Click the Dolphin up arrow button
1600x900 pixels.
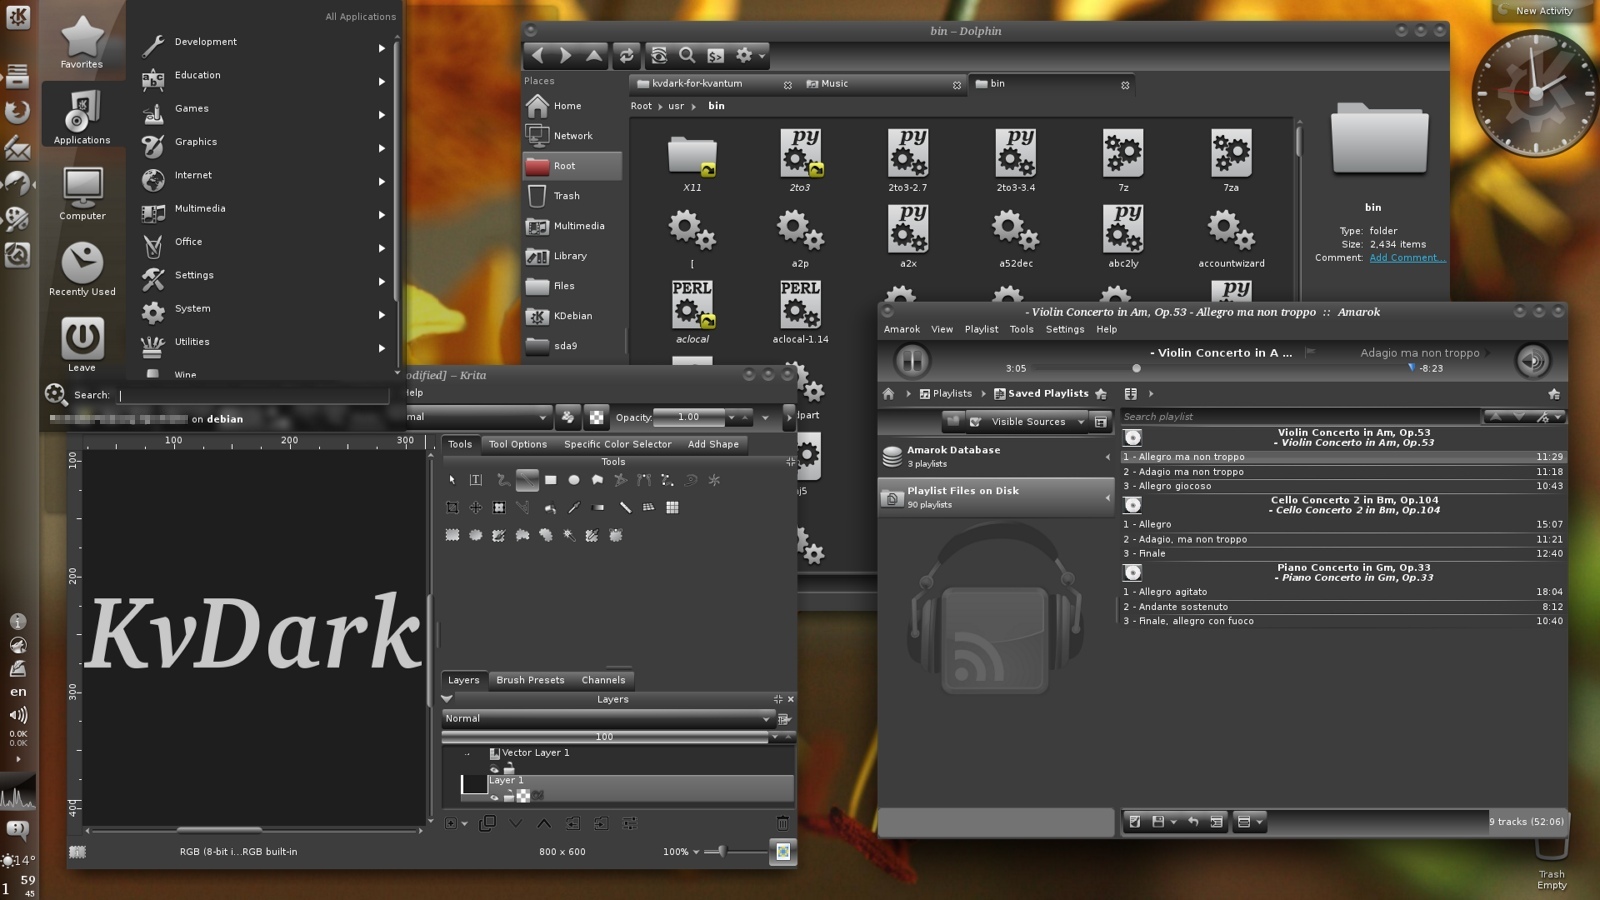tap(594, 56)
